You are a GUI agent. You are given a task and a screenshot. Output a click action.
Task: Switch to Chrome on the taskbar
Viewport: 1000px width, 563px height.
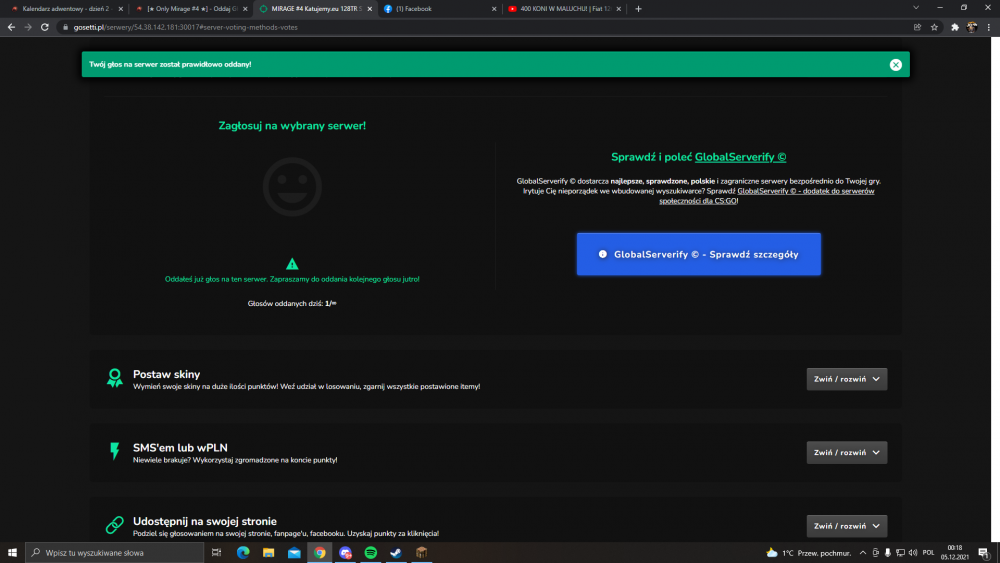pyautogui.click(x=320, y=553)
